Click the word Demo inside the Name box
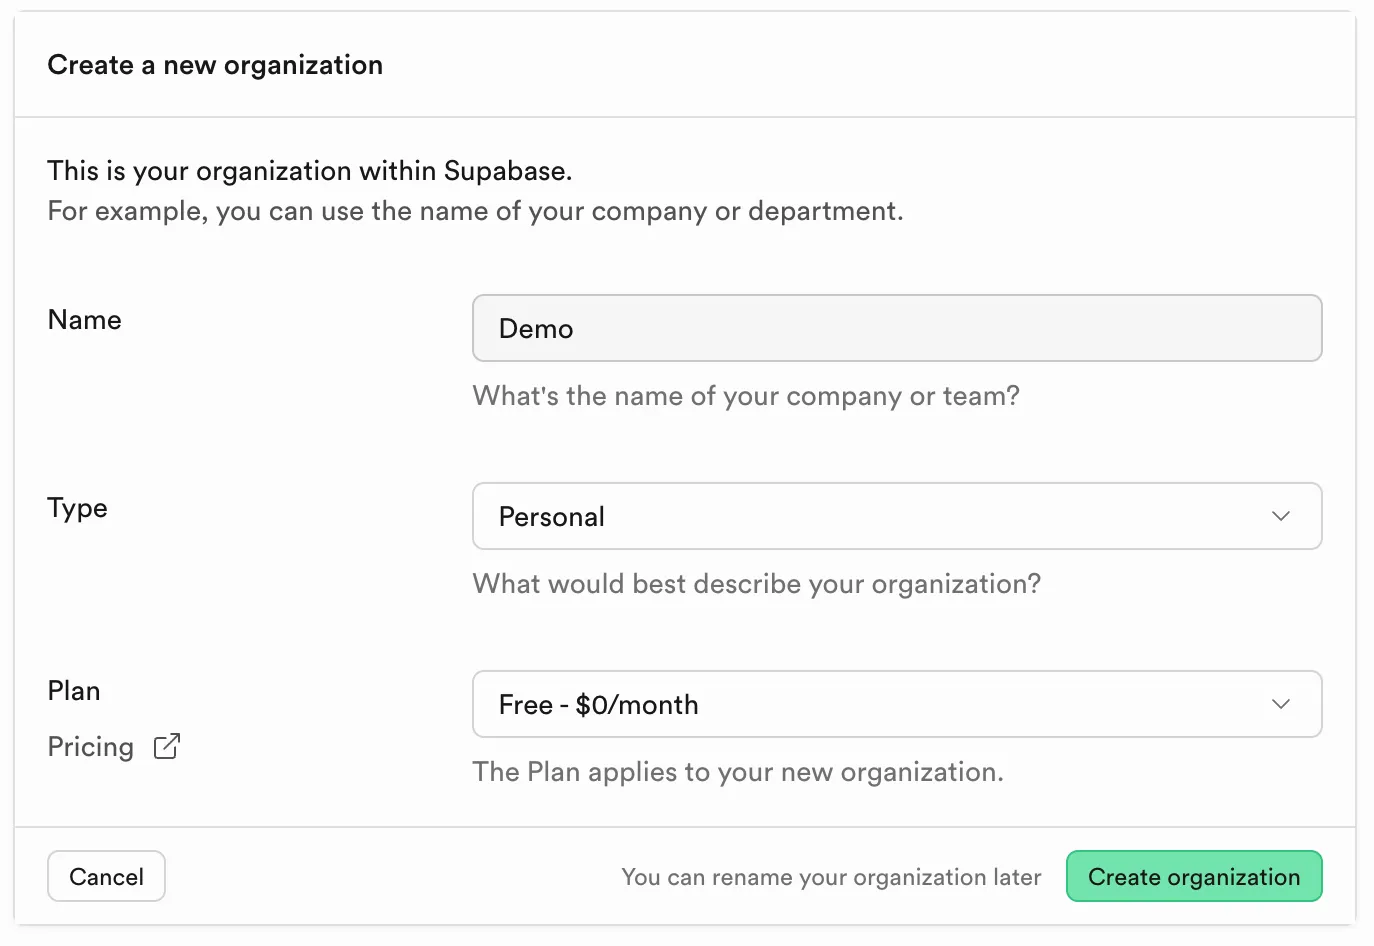The width and height of the screenshot is (1374, 946). 536,329
